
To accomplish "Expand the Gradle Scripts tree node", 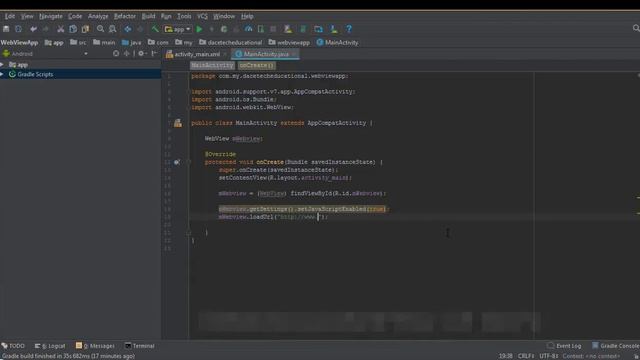I will (x=2, y=74).
